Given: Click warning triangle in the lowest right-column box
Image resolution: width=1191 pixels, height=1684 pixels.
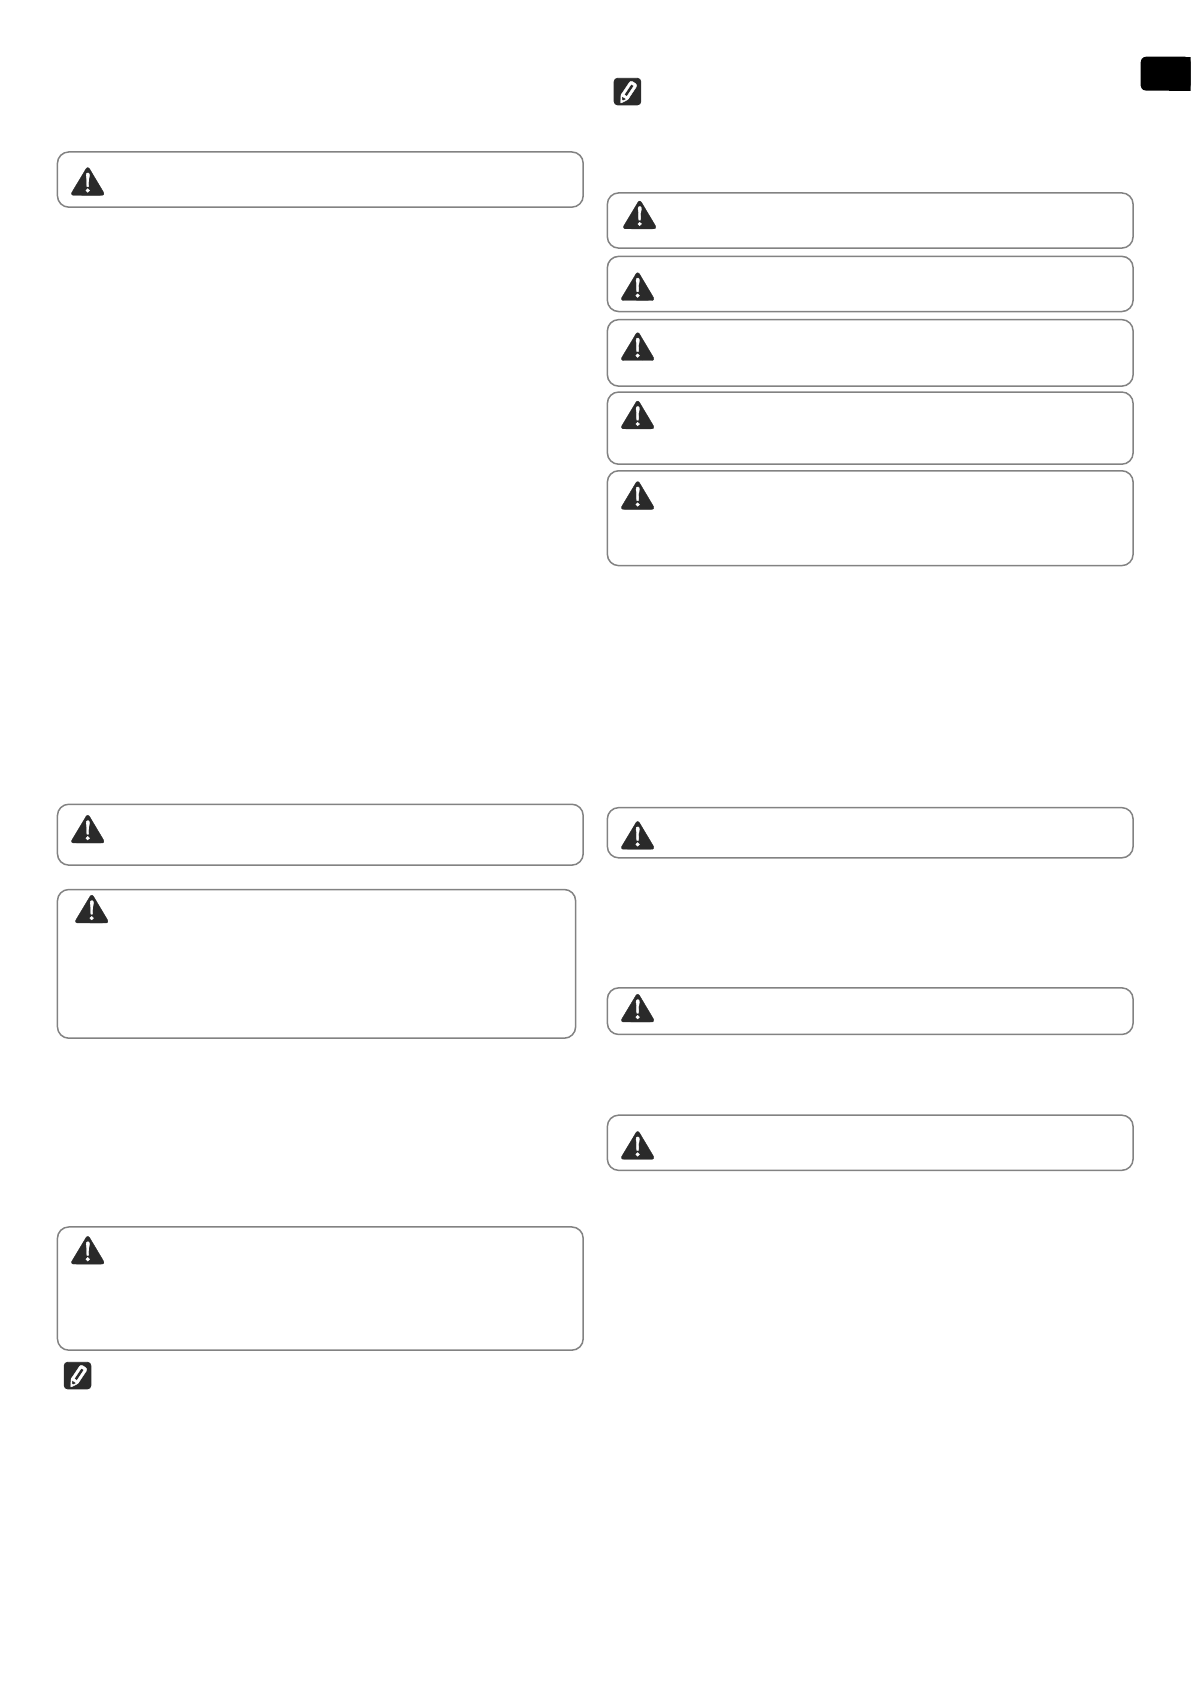Looking at the screenshot, I should [x=637, y=1145].
